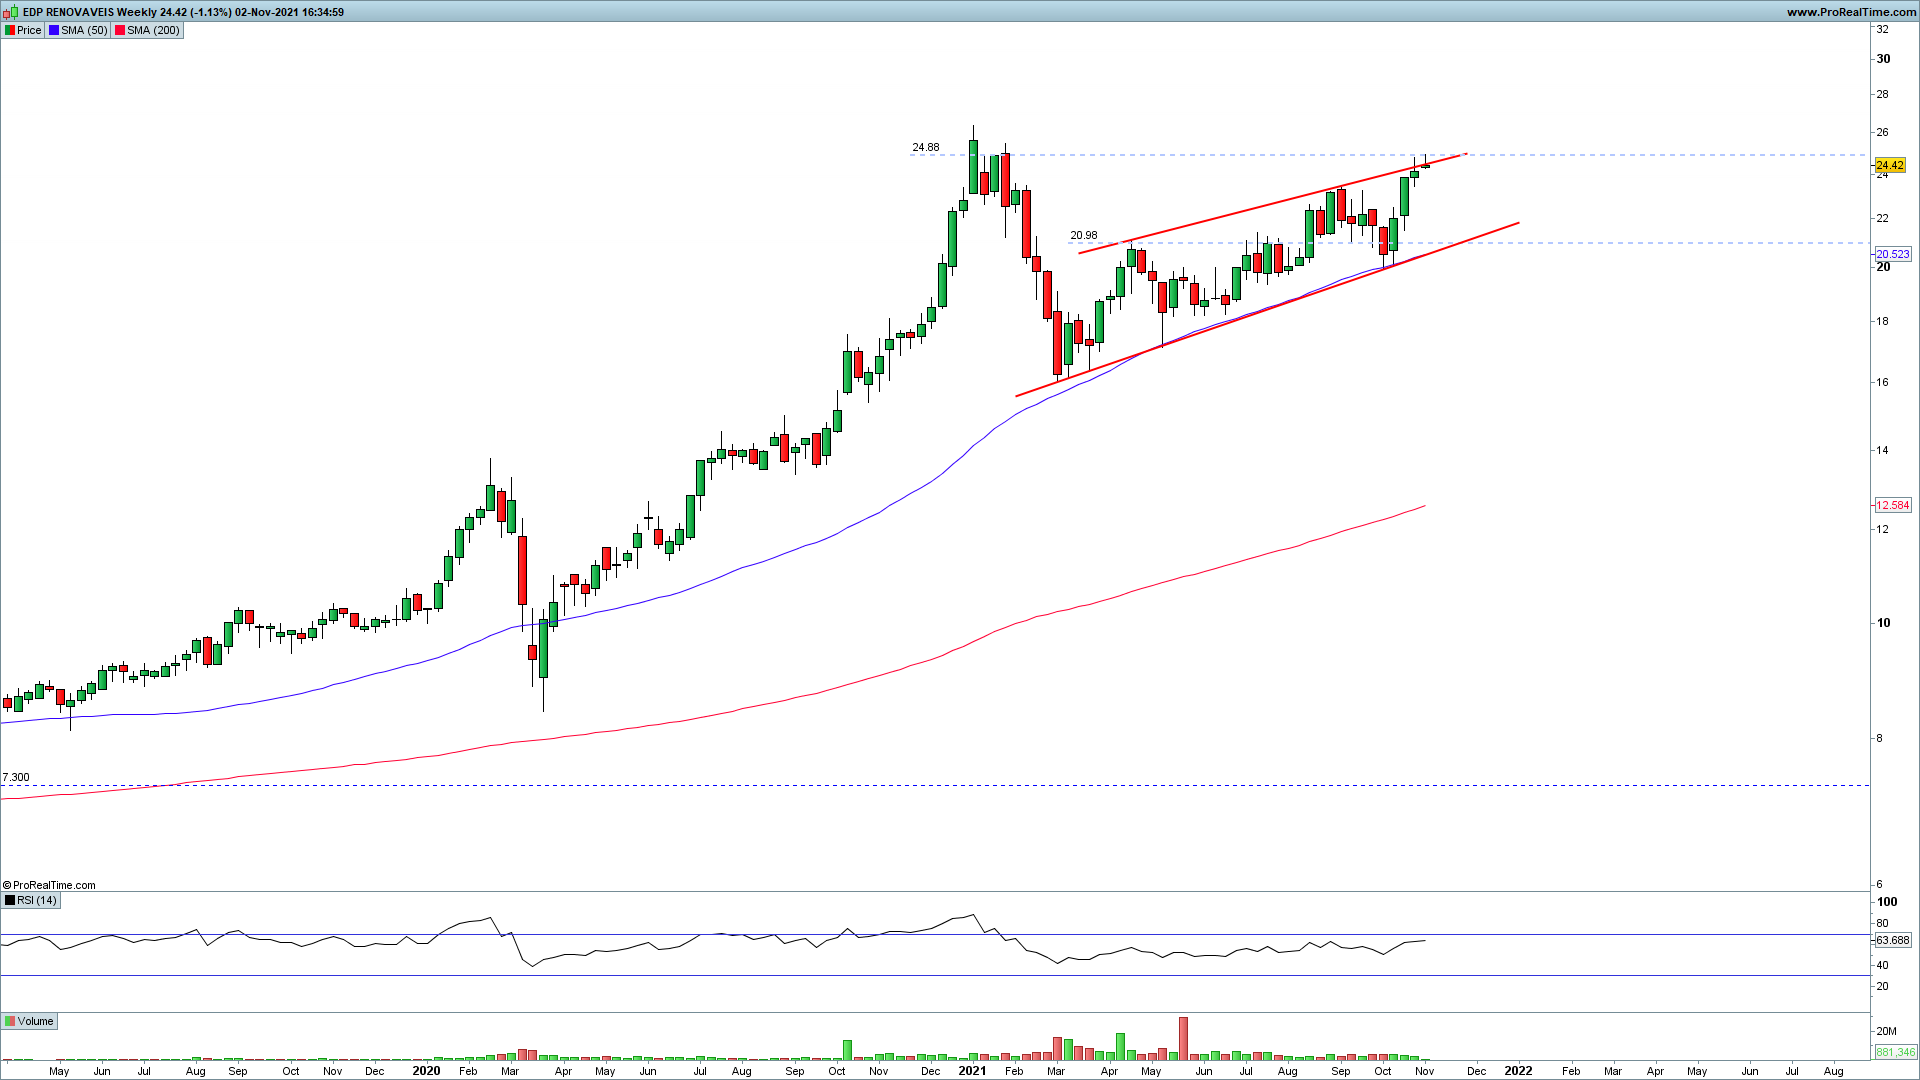Click the 63.688 RSI value tag
Viewport: 1920px width, 1080px height.
(x=1892, y=940)
